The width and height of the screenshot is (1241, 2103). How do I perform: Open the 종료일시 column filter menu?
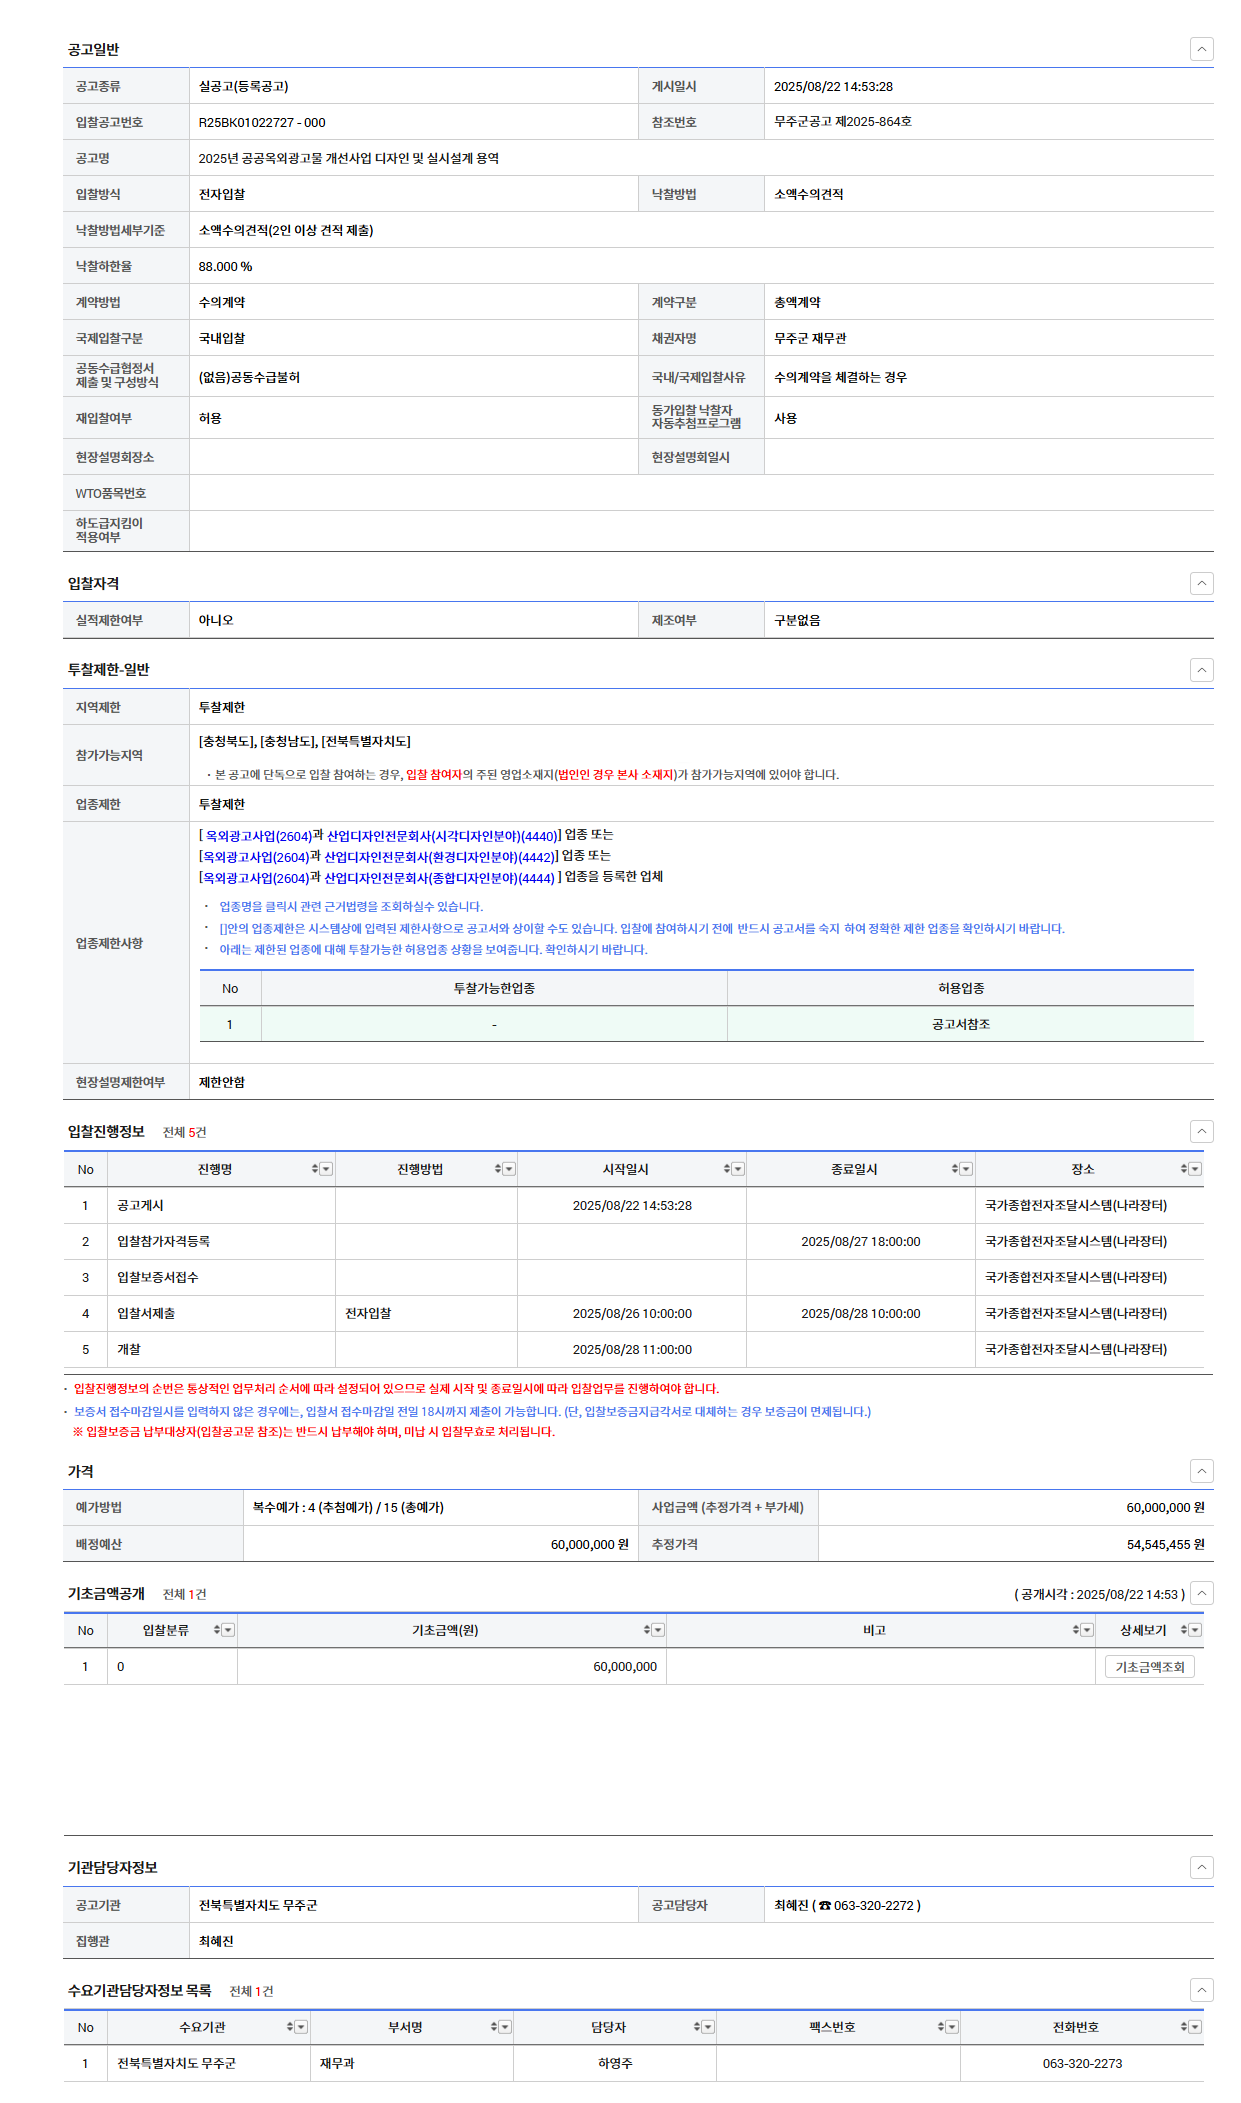(x=966, y=1169)
